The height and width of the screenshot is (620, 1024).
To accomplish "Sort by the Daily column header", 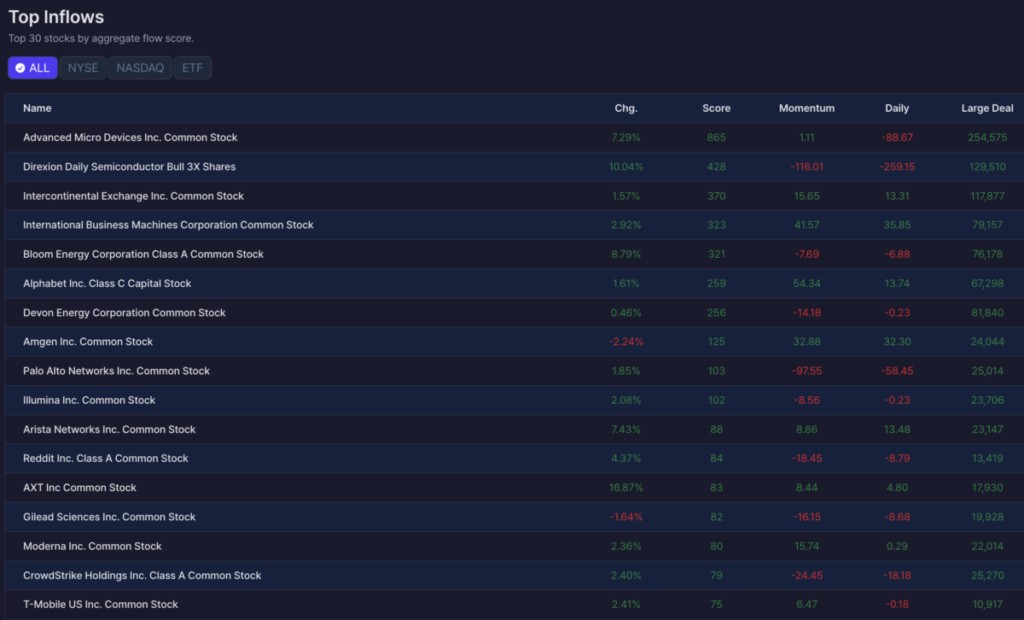I will [897, 108].
